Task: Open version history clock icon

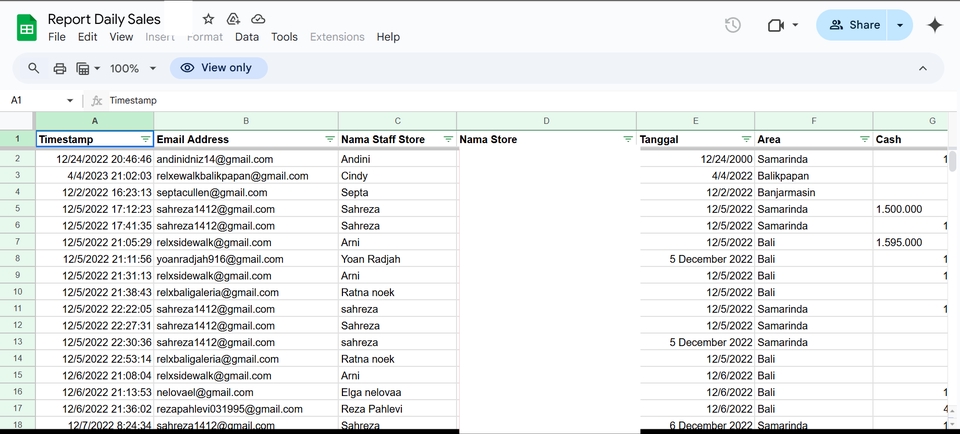Action: [x=733, y=25]
